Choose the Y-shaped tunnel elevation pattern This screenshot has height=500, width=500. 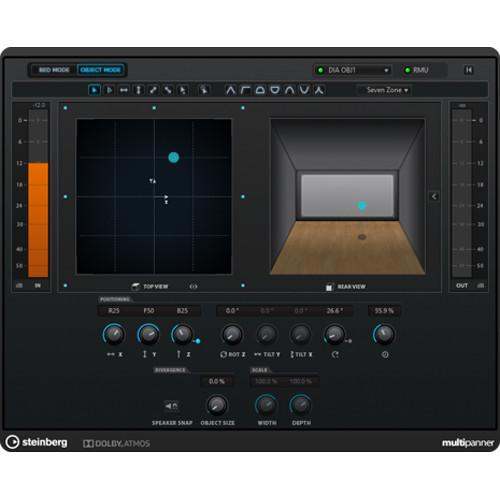tap(319, 90)
